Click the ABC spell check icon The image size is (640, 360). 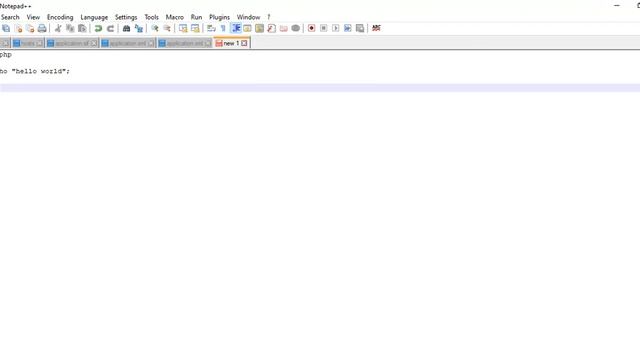coord(376,28)
